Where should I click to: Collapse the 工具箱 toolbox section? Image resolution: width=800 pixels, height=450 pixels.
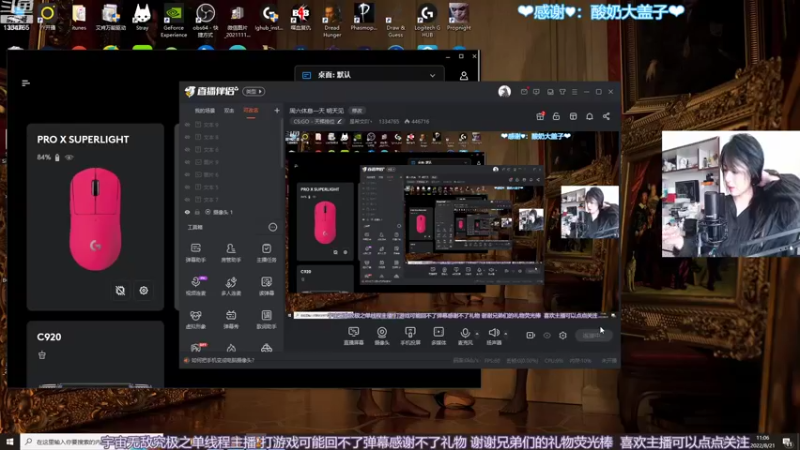coord(273,227)
